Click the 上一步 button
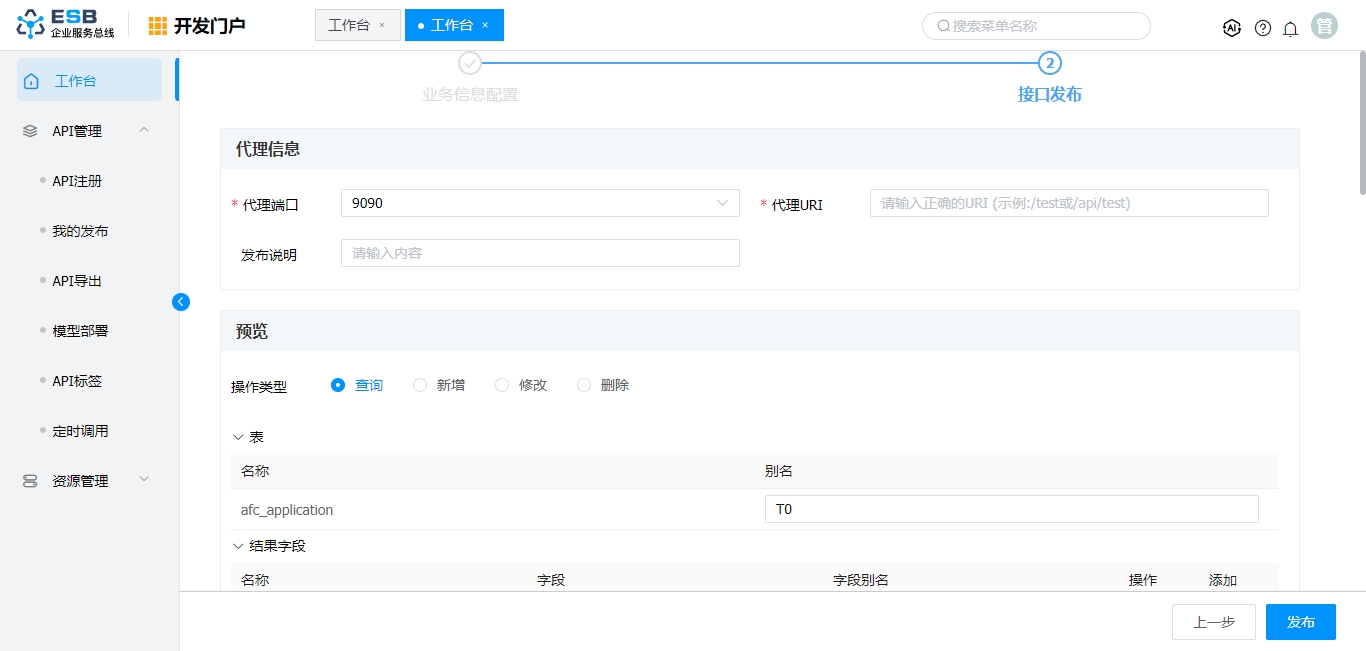Image resolution: width=1366 pixels, height=651 pixels. pyautogui.click(x=1213, y=622)
